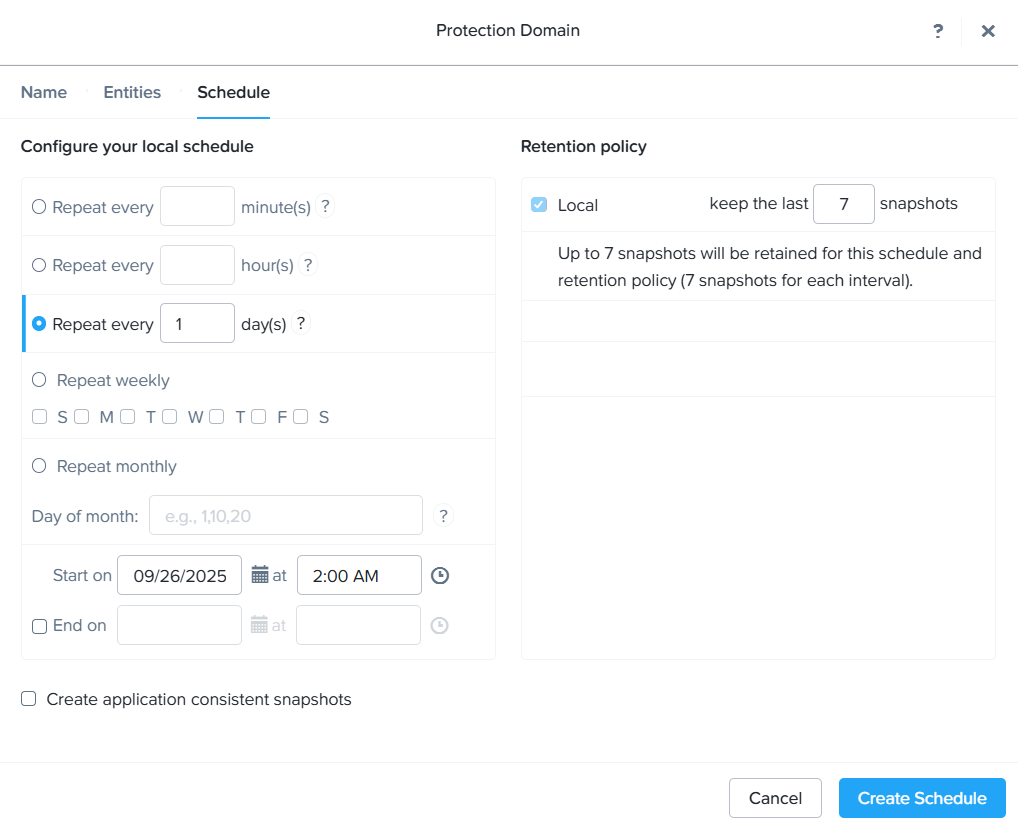This screenshot has width=1018, height=830.
Task: Uncheck the Local retention checkbox
Action: click(539, 205)
